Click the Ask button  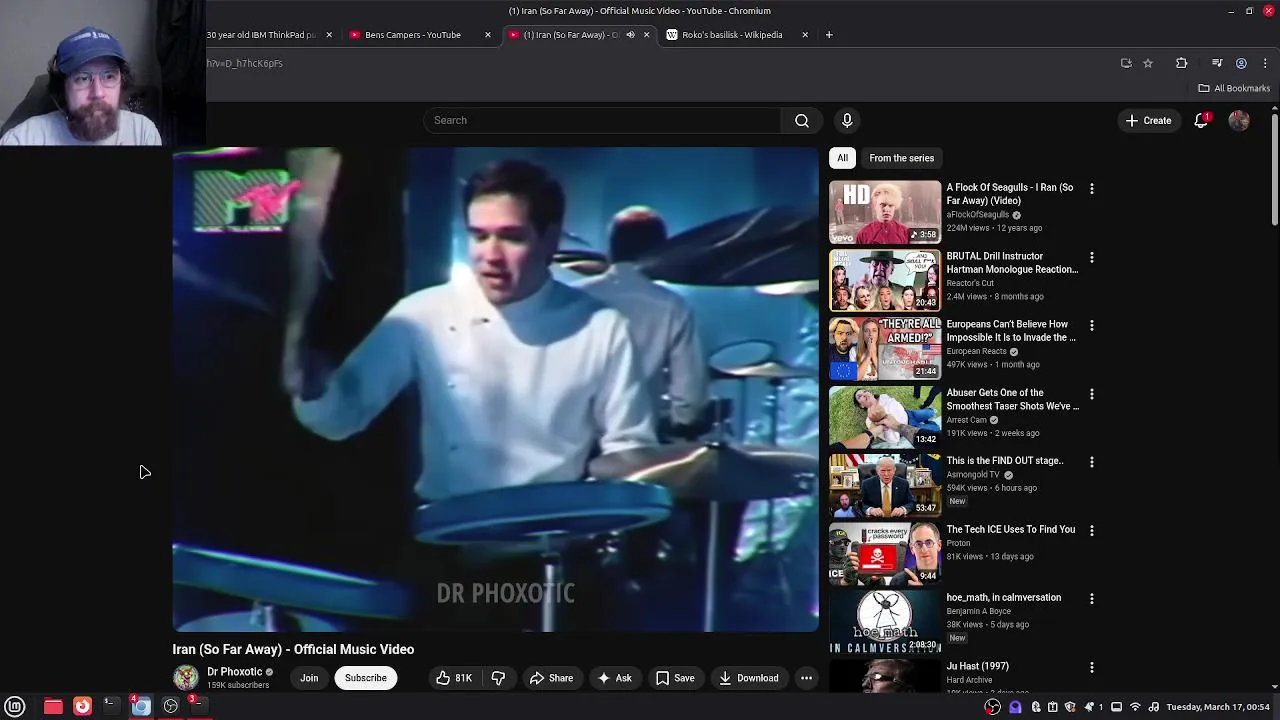coord(614,678)
